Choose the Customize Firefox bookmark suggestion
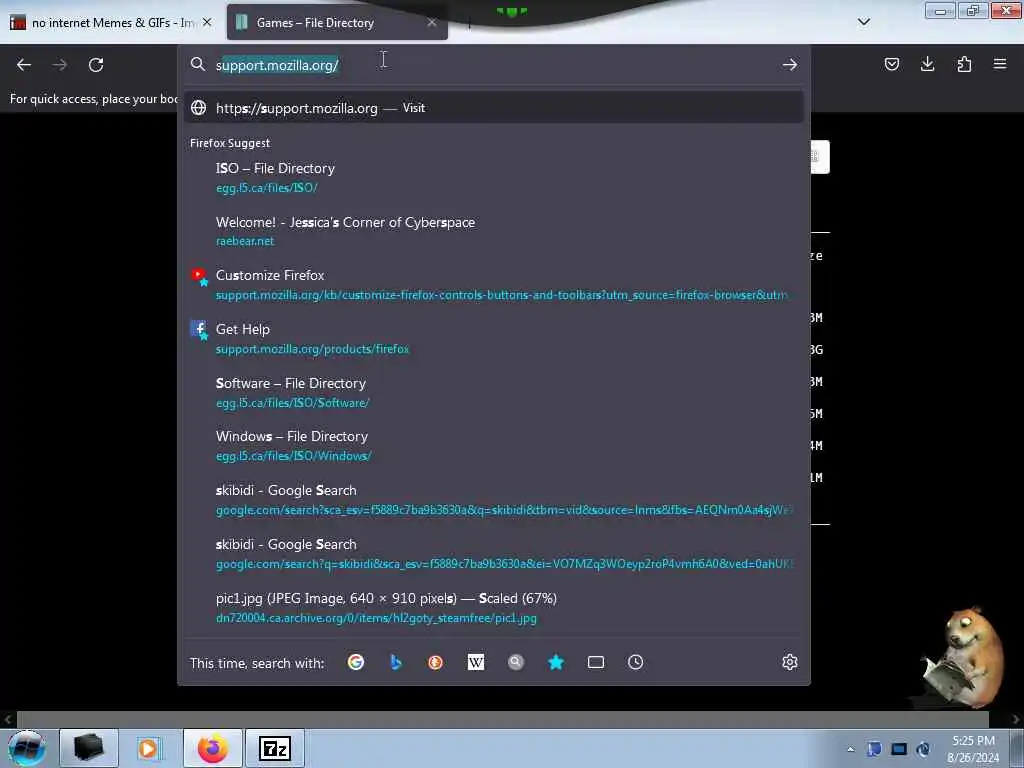 click(x=494, y=285)
